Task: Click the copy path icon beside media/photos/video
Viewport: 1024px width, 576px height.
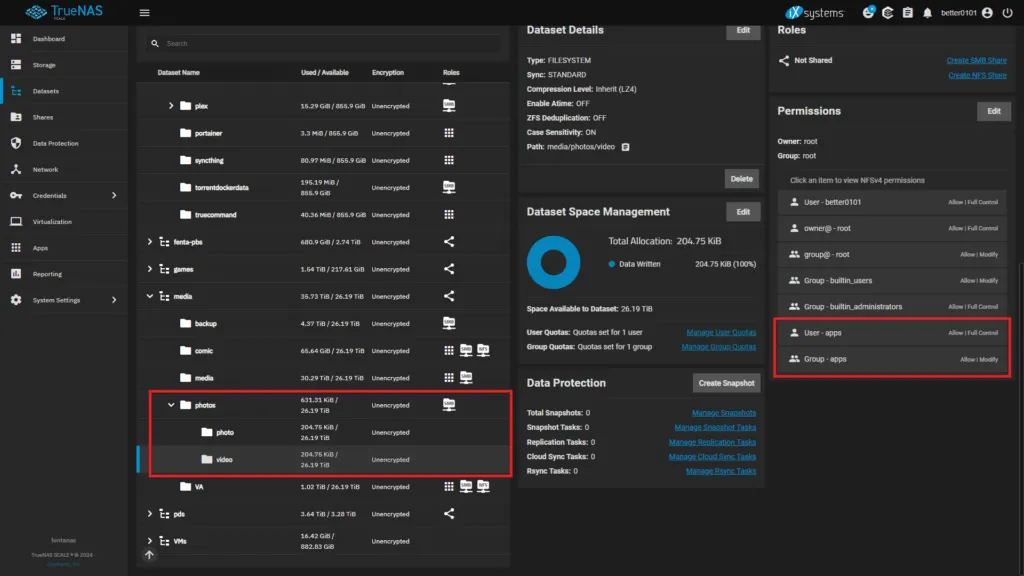Action: pos(626,145)
